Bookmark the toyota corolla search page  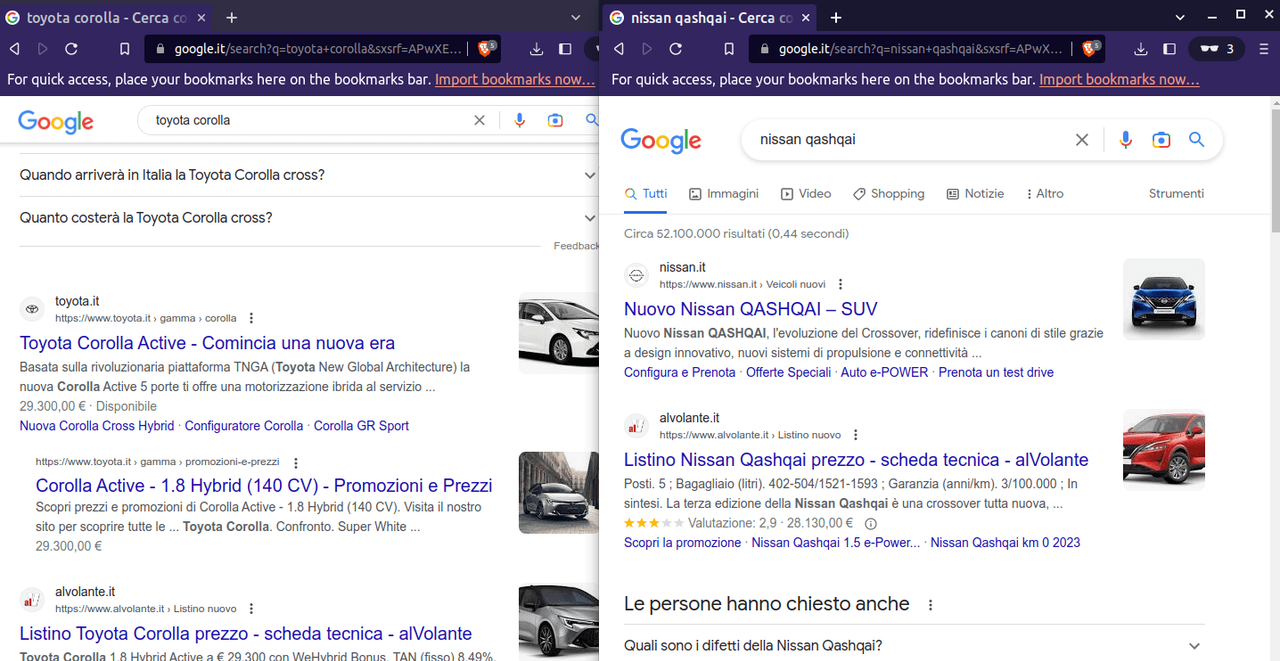[x=125, y=48]
